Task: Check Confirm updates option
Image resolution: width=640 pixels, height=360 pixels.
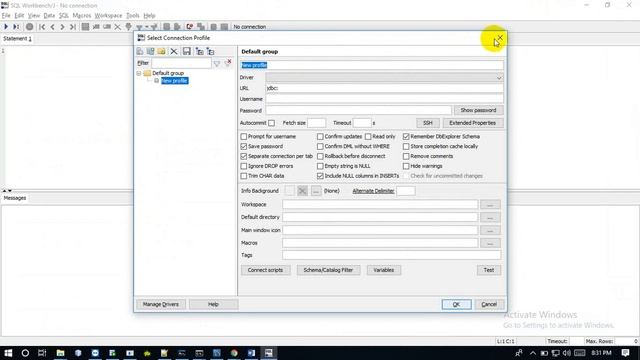Action: 320,136
